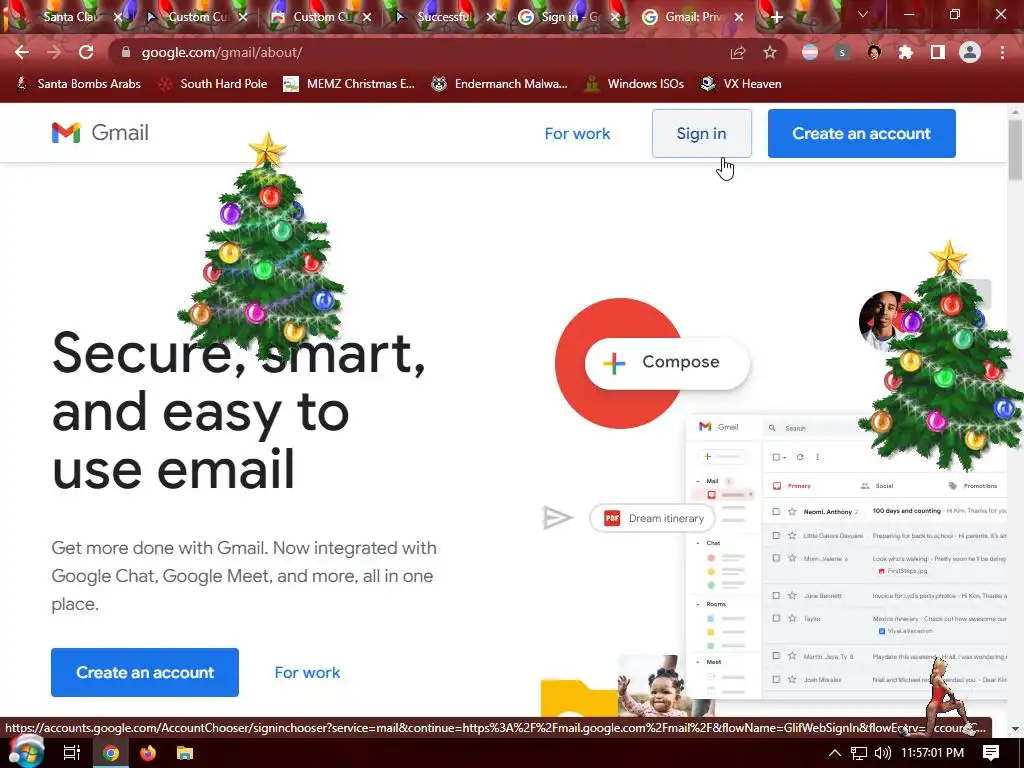Click Chrome icon on taskbar
Image resolution: width=1024 pixels, height=768 pixels.
pos(111,753)
